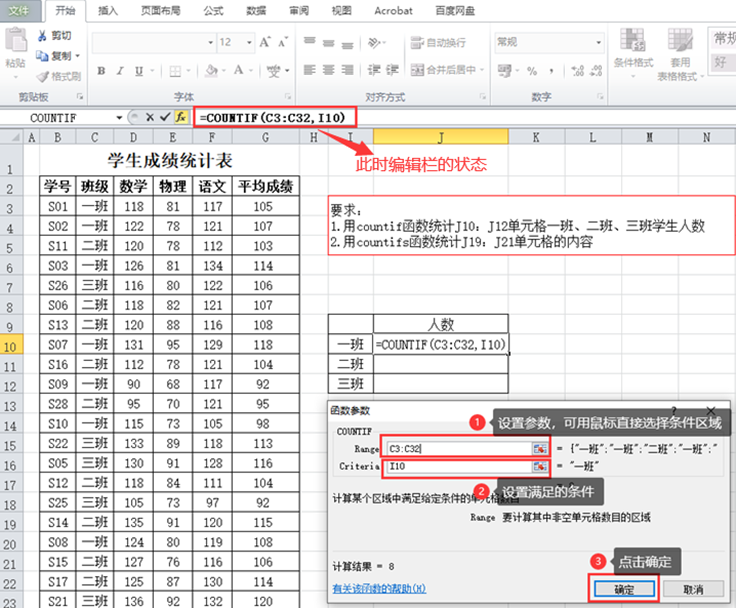Click the bottom align icon

click(x=347, y=44)
